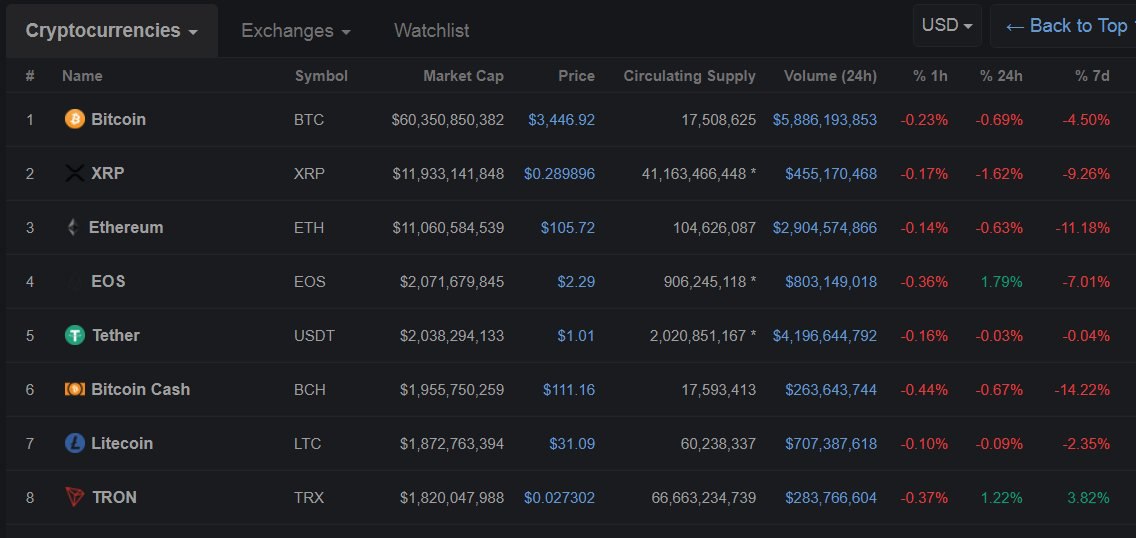This screenshot has height=538, width=1136.
Task: Click Ethereum volume $2,904,574,866
Action: (824, 227)
